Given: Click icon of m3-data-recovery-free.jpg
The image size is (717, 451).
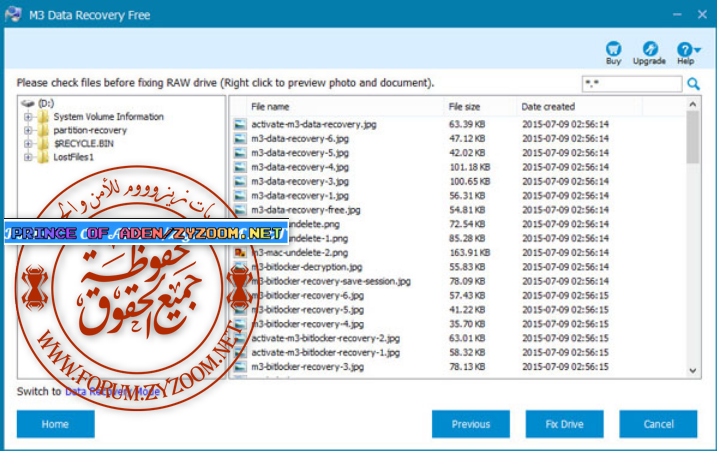Looking at the screenshot, I should point(240,209).
